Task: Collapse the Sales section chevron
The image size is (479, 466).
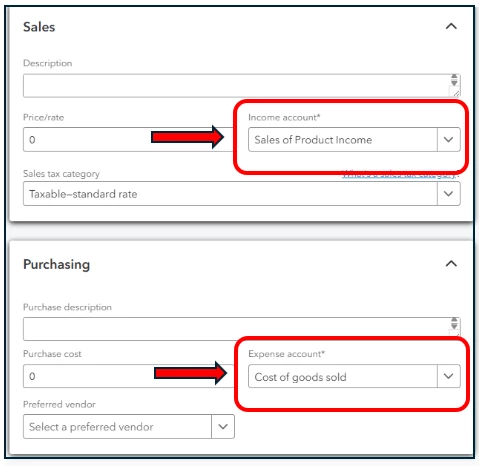Action: (x=451, y=26)
